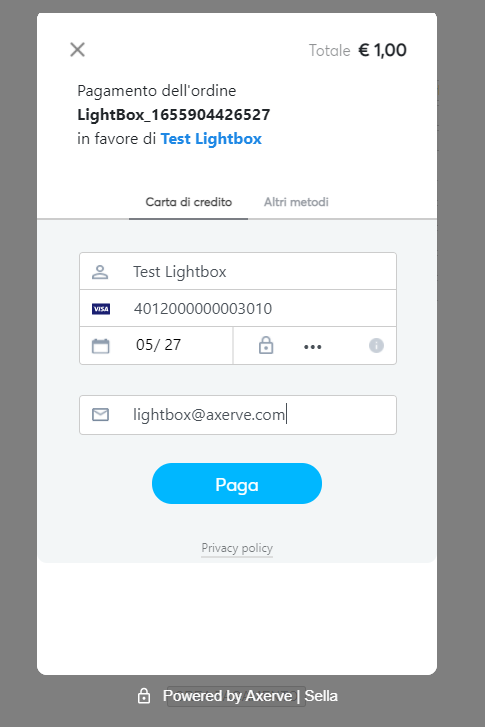Screen dimensions: 485x727
Task: Switch to the Carta di credito tab
Action: [x=188, y=202]
